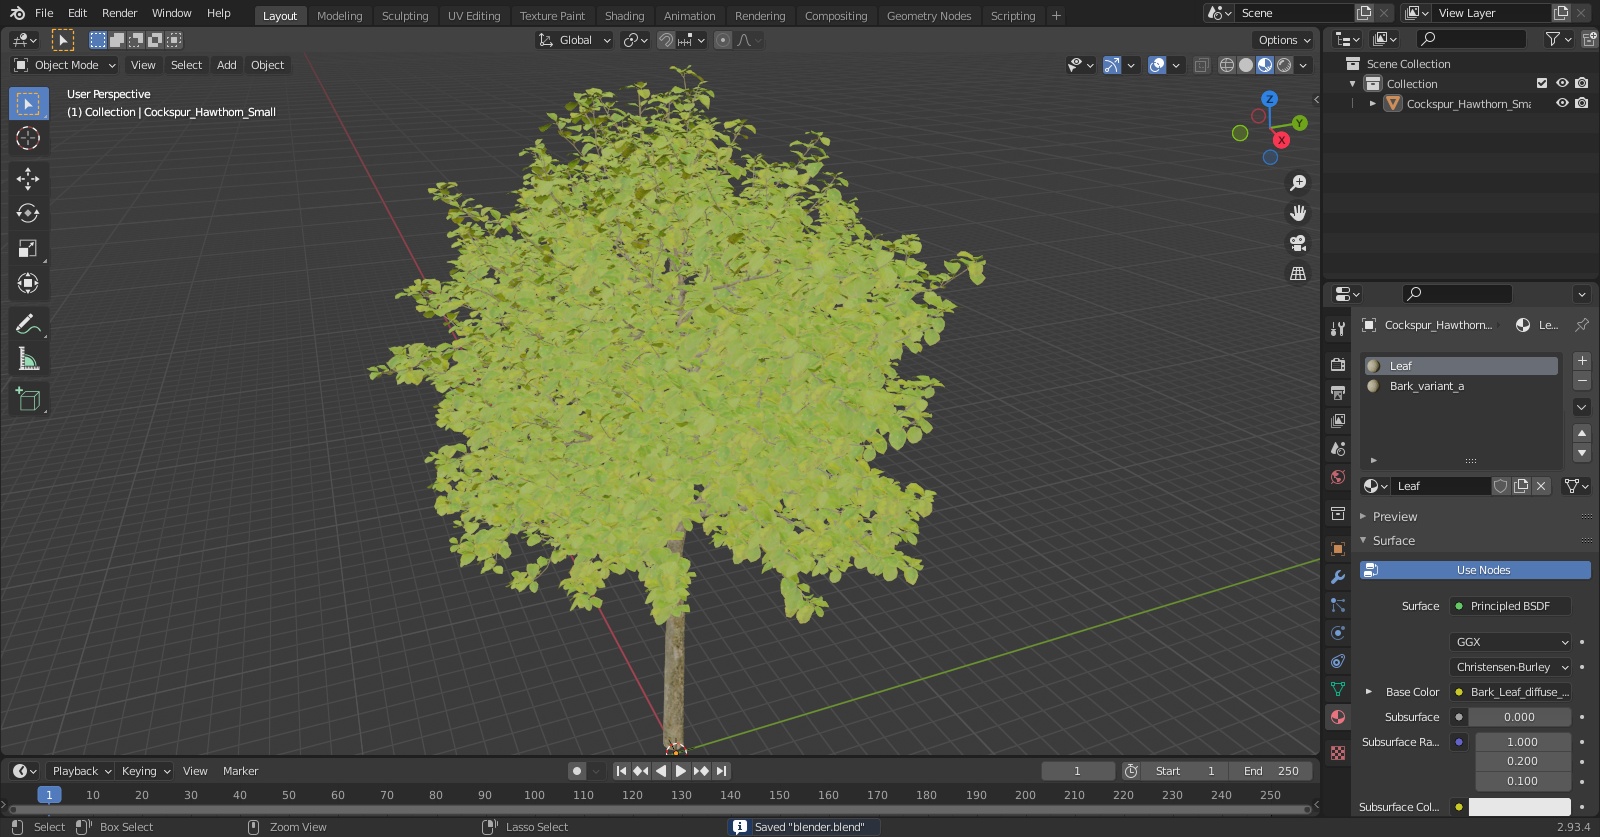Open Tool settings tab icon

pos(1338,328)
